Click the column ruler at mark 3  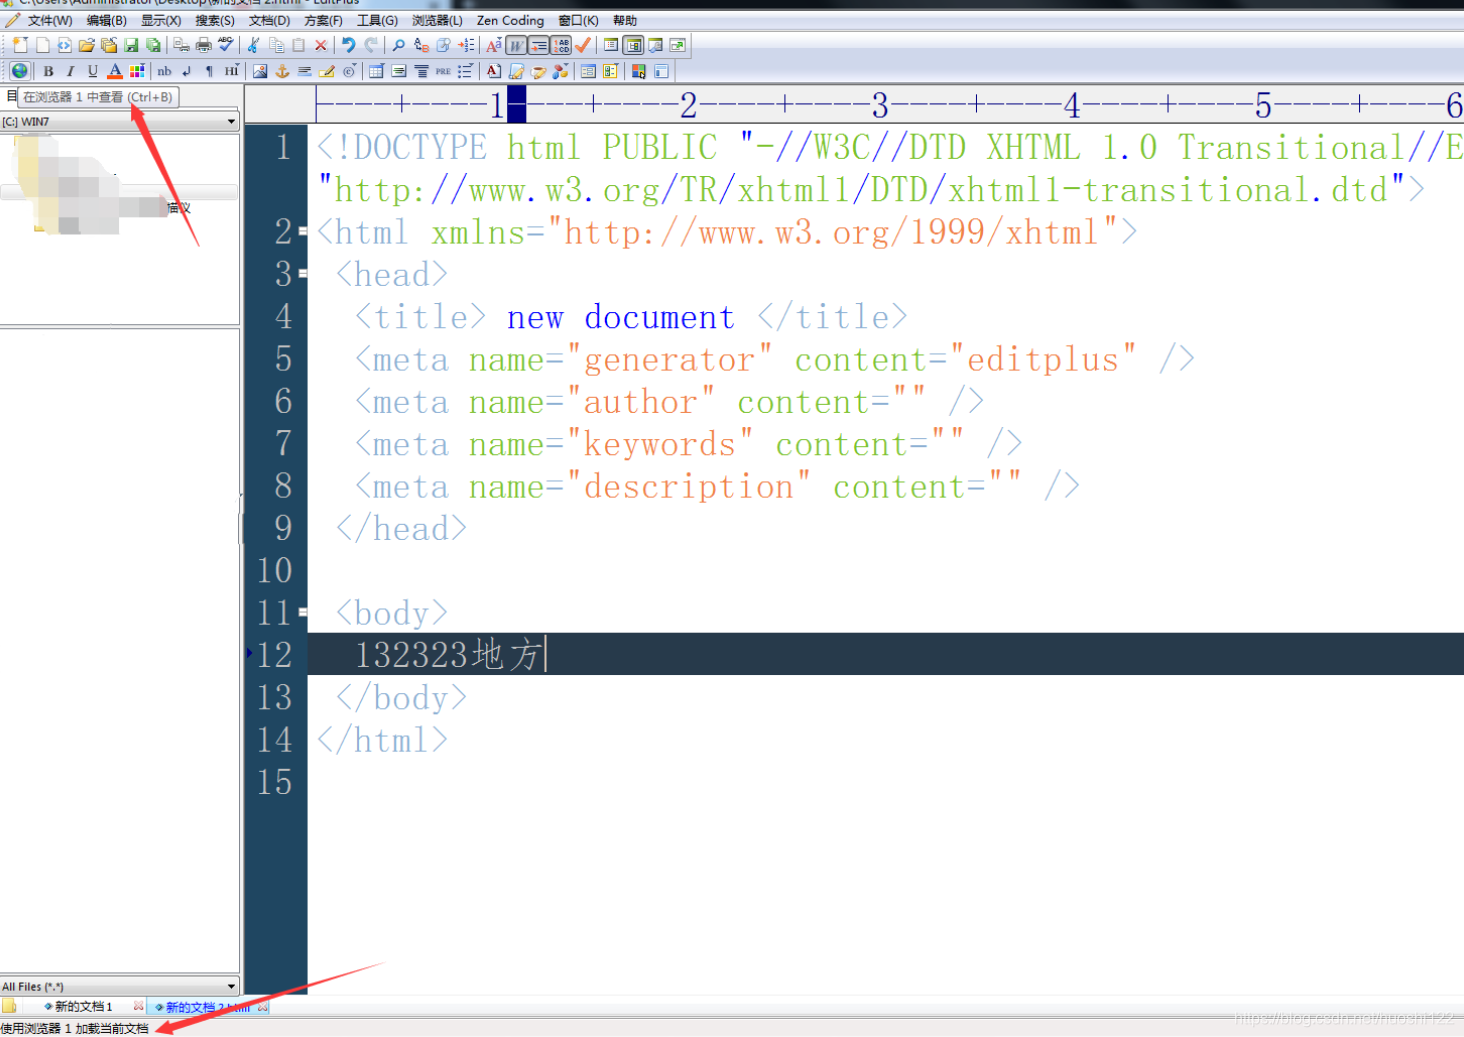pos(880,104)
